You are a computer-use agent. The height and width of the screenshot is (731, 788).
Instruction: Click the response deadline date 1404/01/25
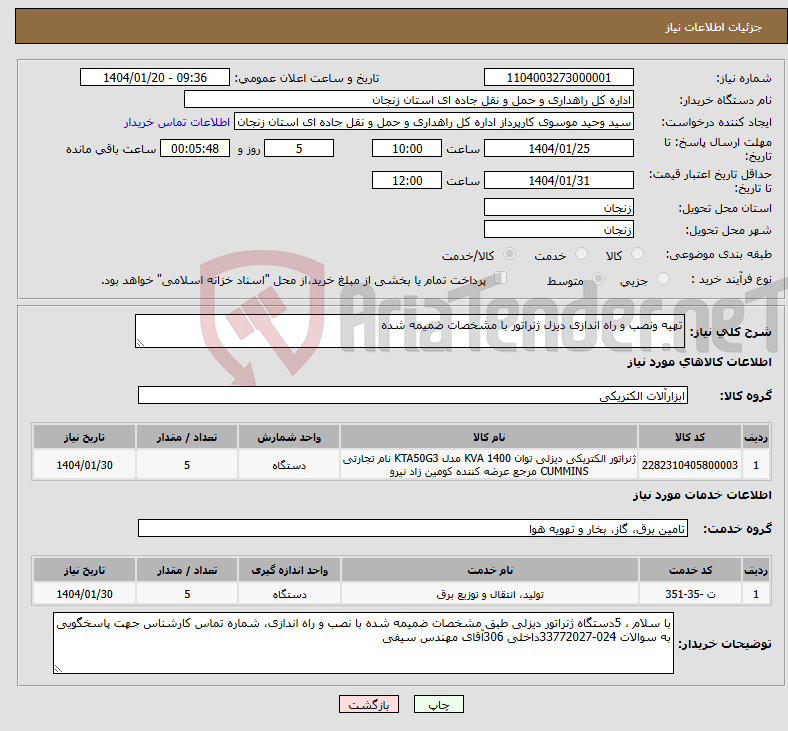coord(558,148)
